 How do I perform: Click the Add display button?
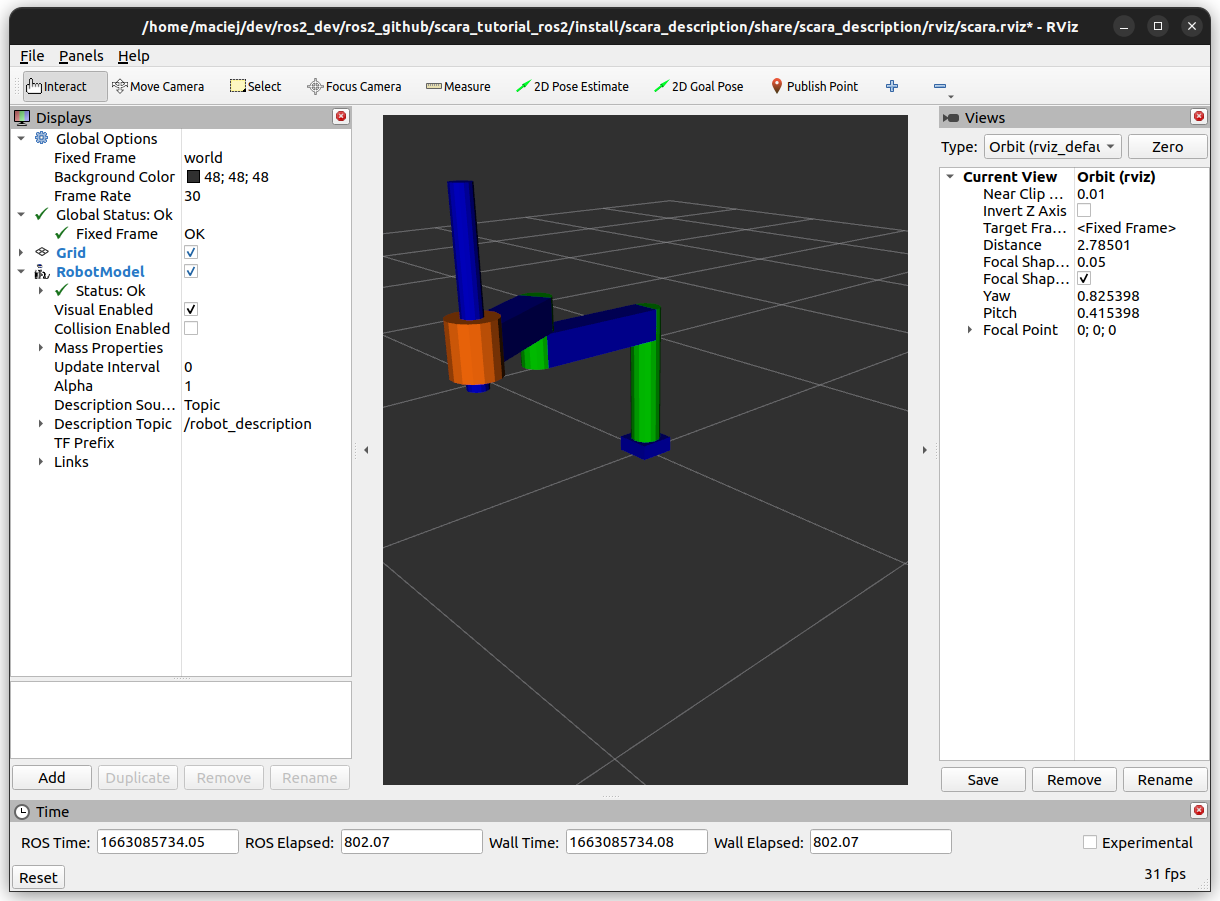[52, 778]
